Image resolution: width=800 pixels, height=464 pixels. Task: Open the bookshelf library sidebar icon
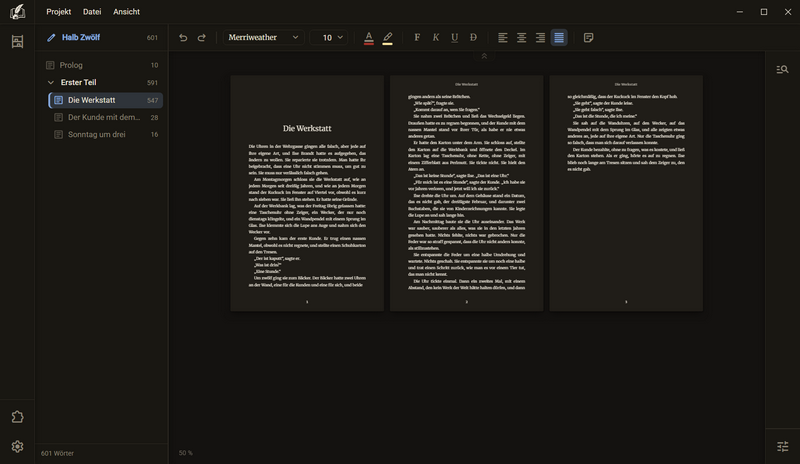tap(17, 41)
